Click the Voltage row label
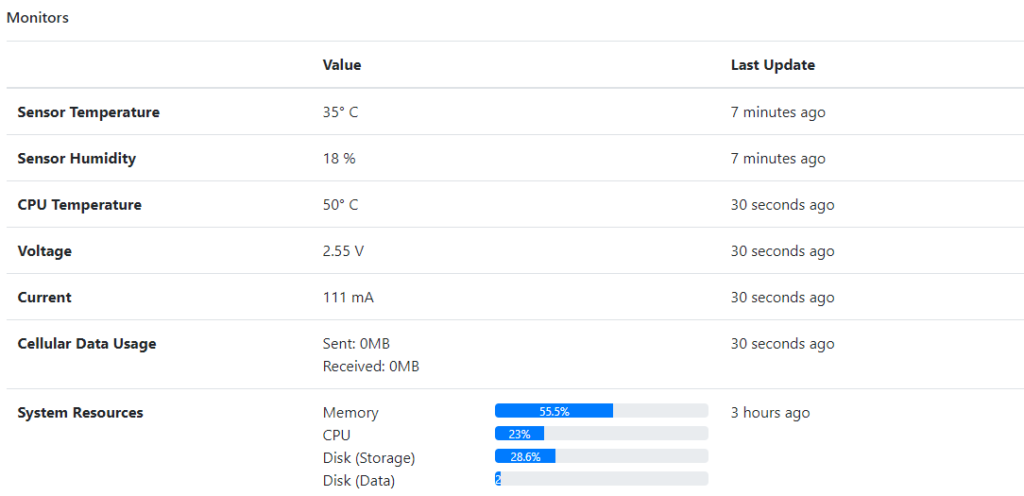Screen dimensions: 1024x496 pyautogui.click(x=44, y=251)
